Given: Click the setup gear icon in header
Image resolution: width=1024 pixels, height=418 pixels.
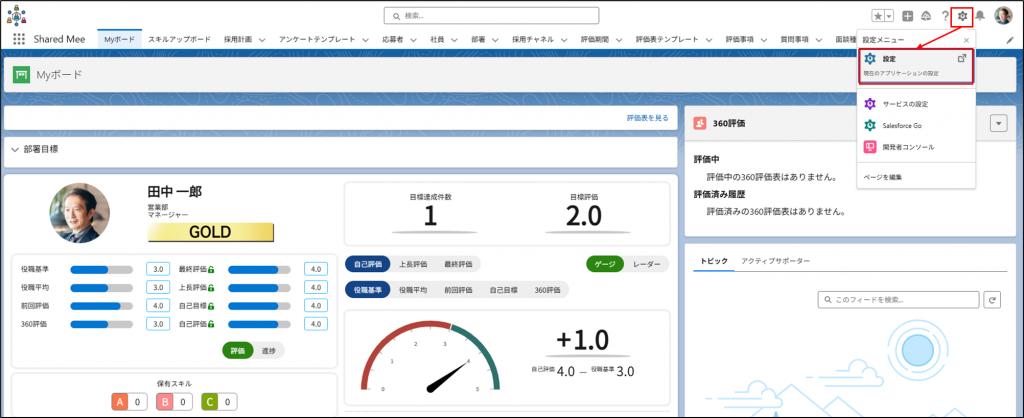Looking at the screenshot, I should [x=961, y=16].
